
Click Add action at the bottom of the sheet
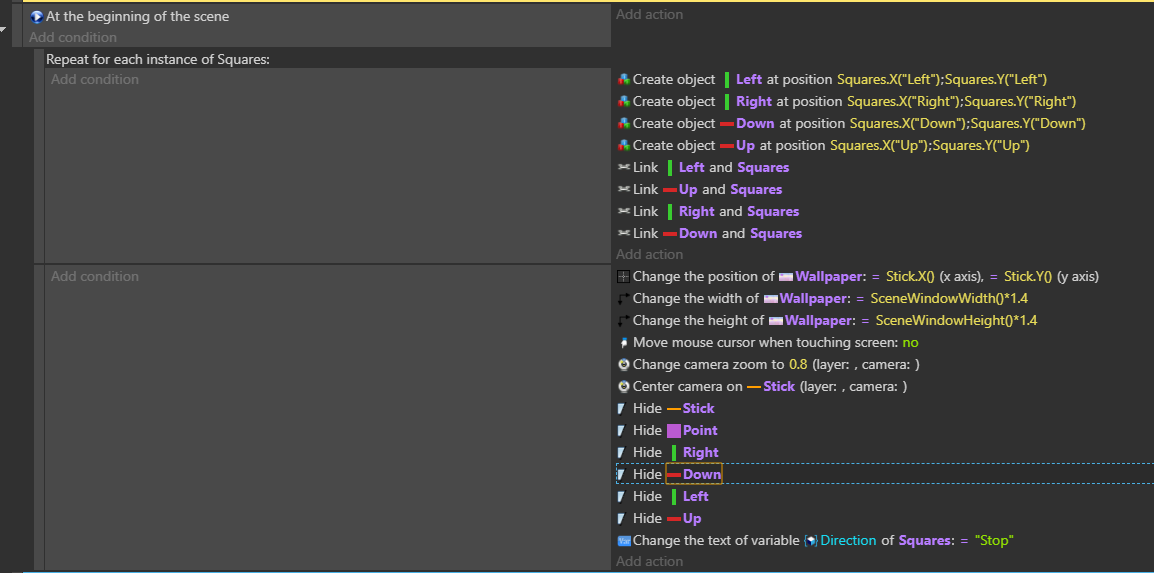tap(649, 562)
